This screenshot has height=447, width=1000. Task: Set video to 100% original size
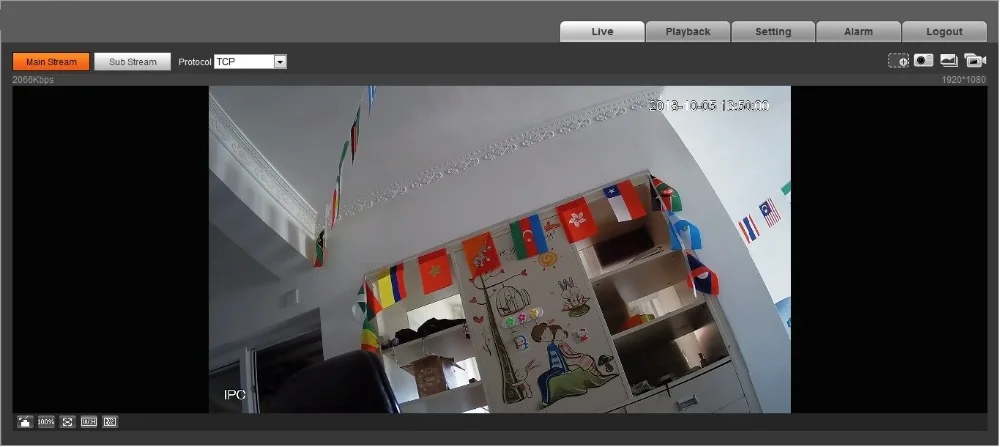coord(46,421)
